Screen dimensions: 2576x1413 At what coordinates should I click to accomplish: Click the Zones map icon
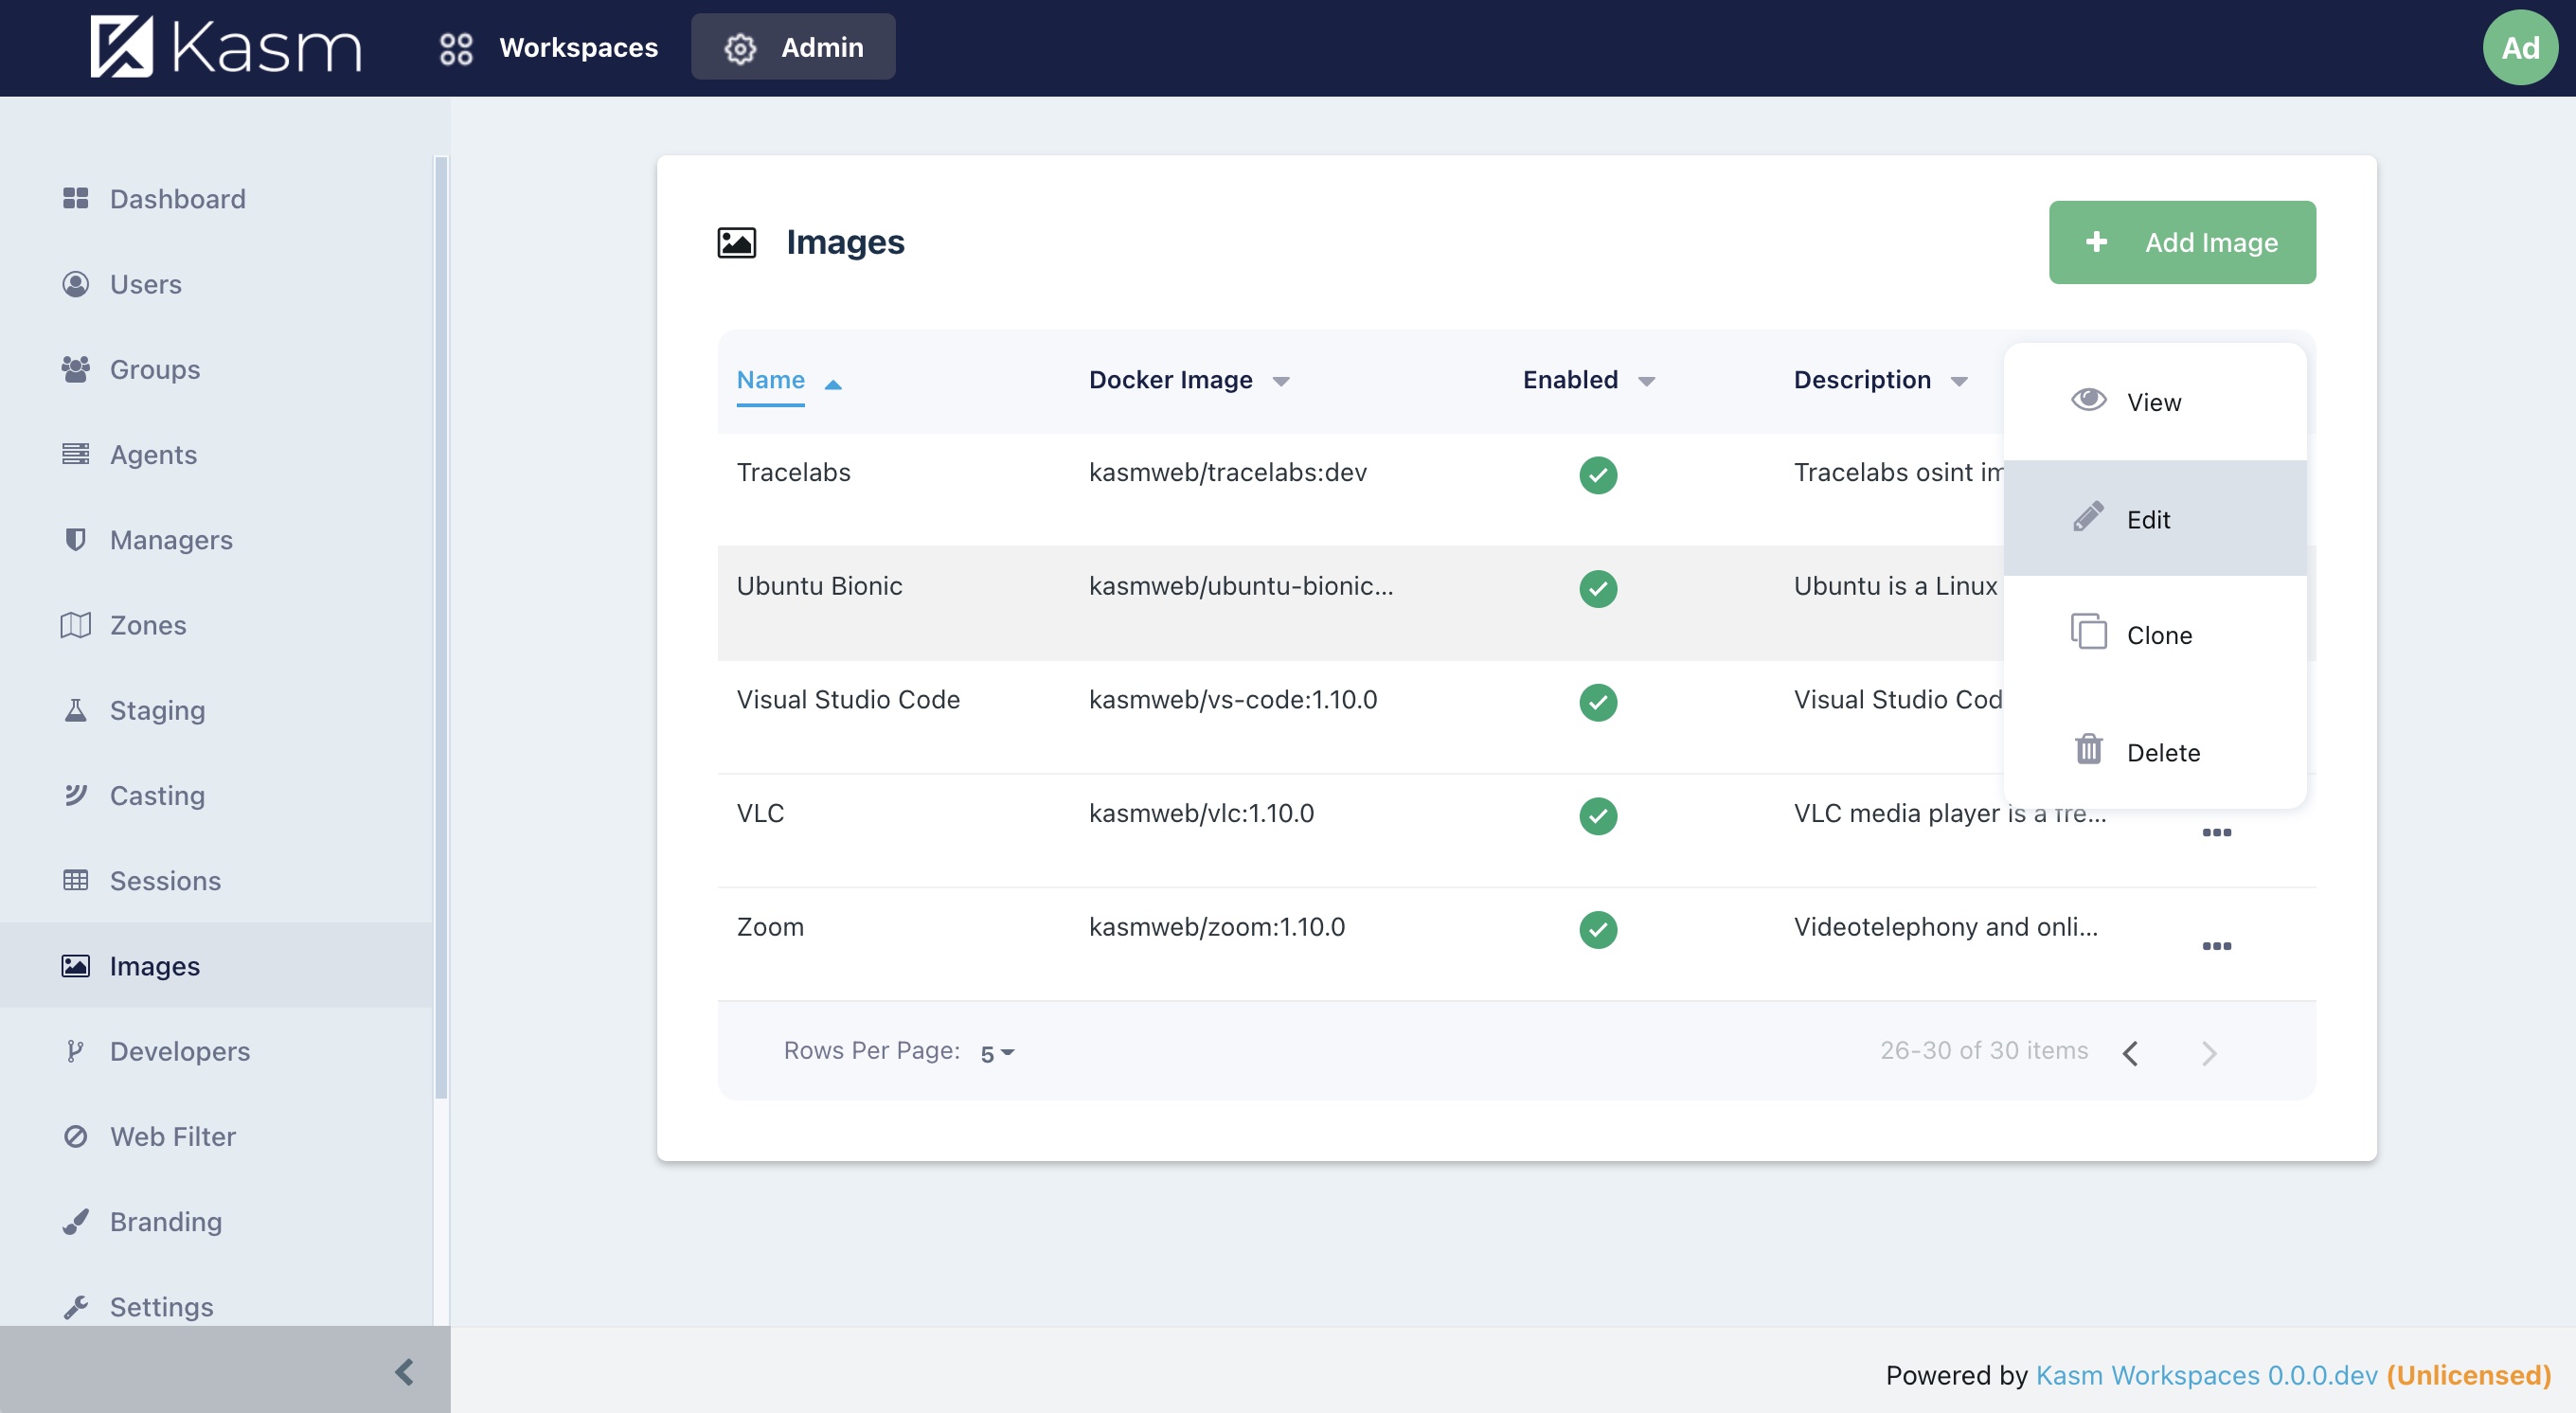click(x=75, y=625)
